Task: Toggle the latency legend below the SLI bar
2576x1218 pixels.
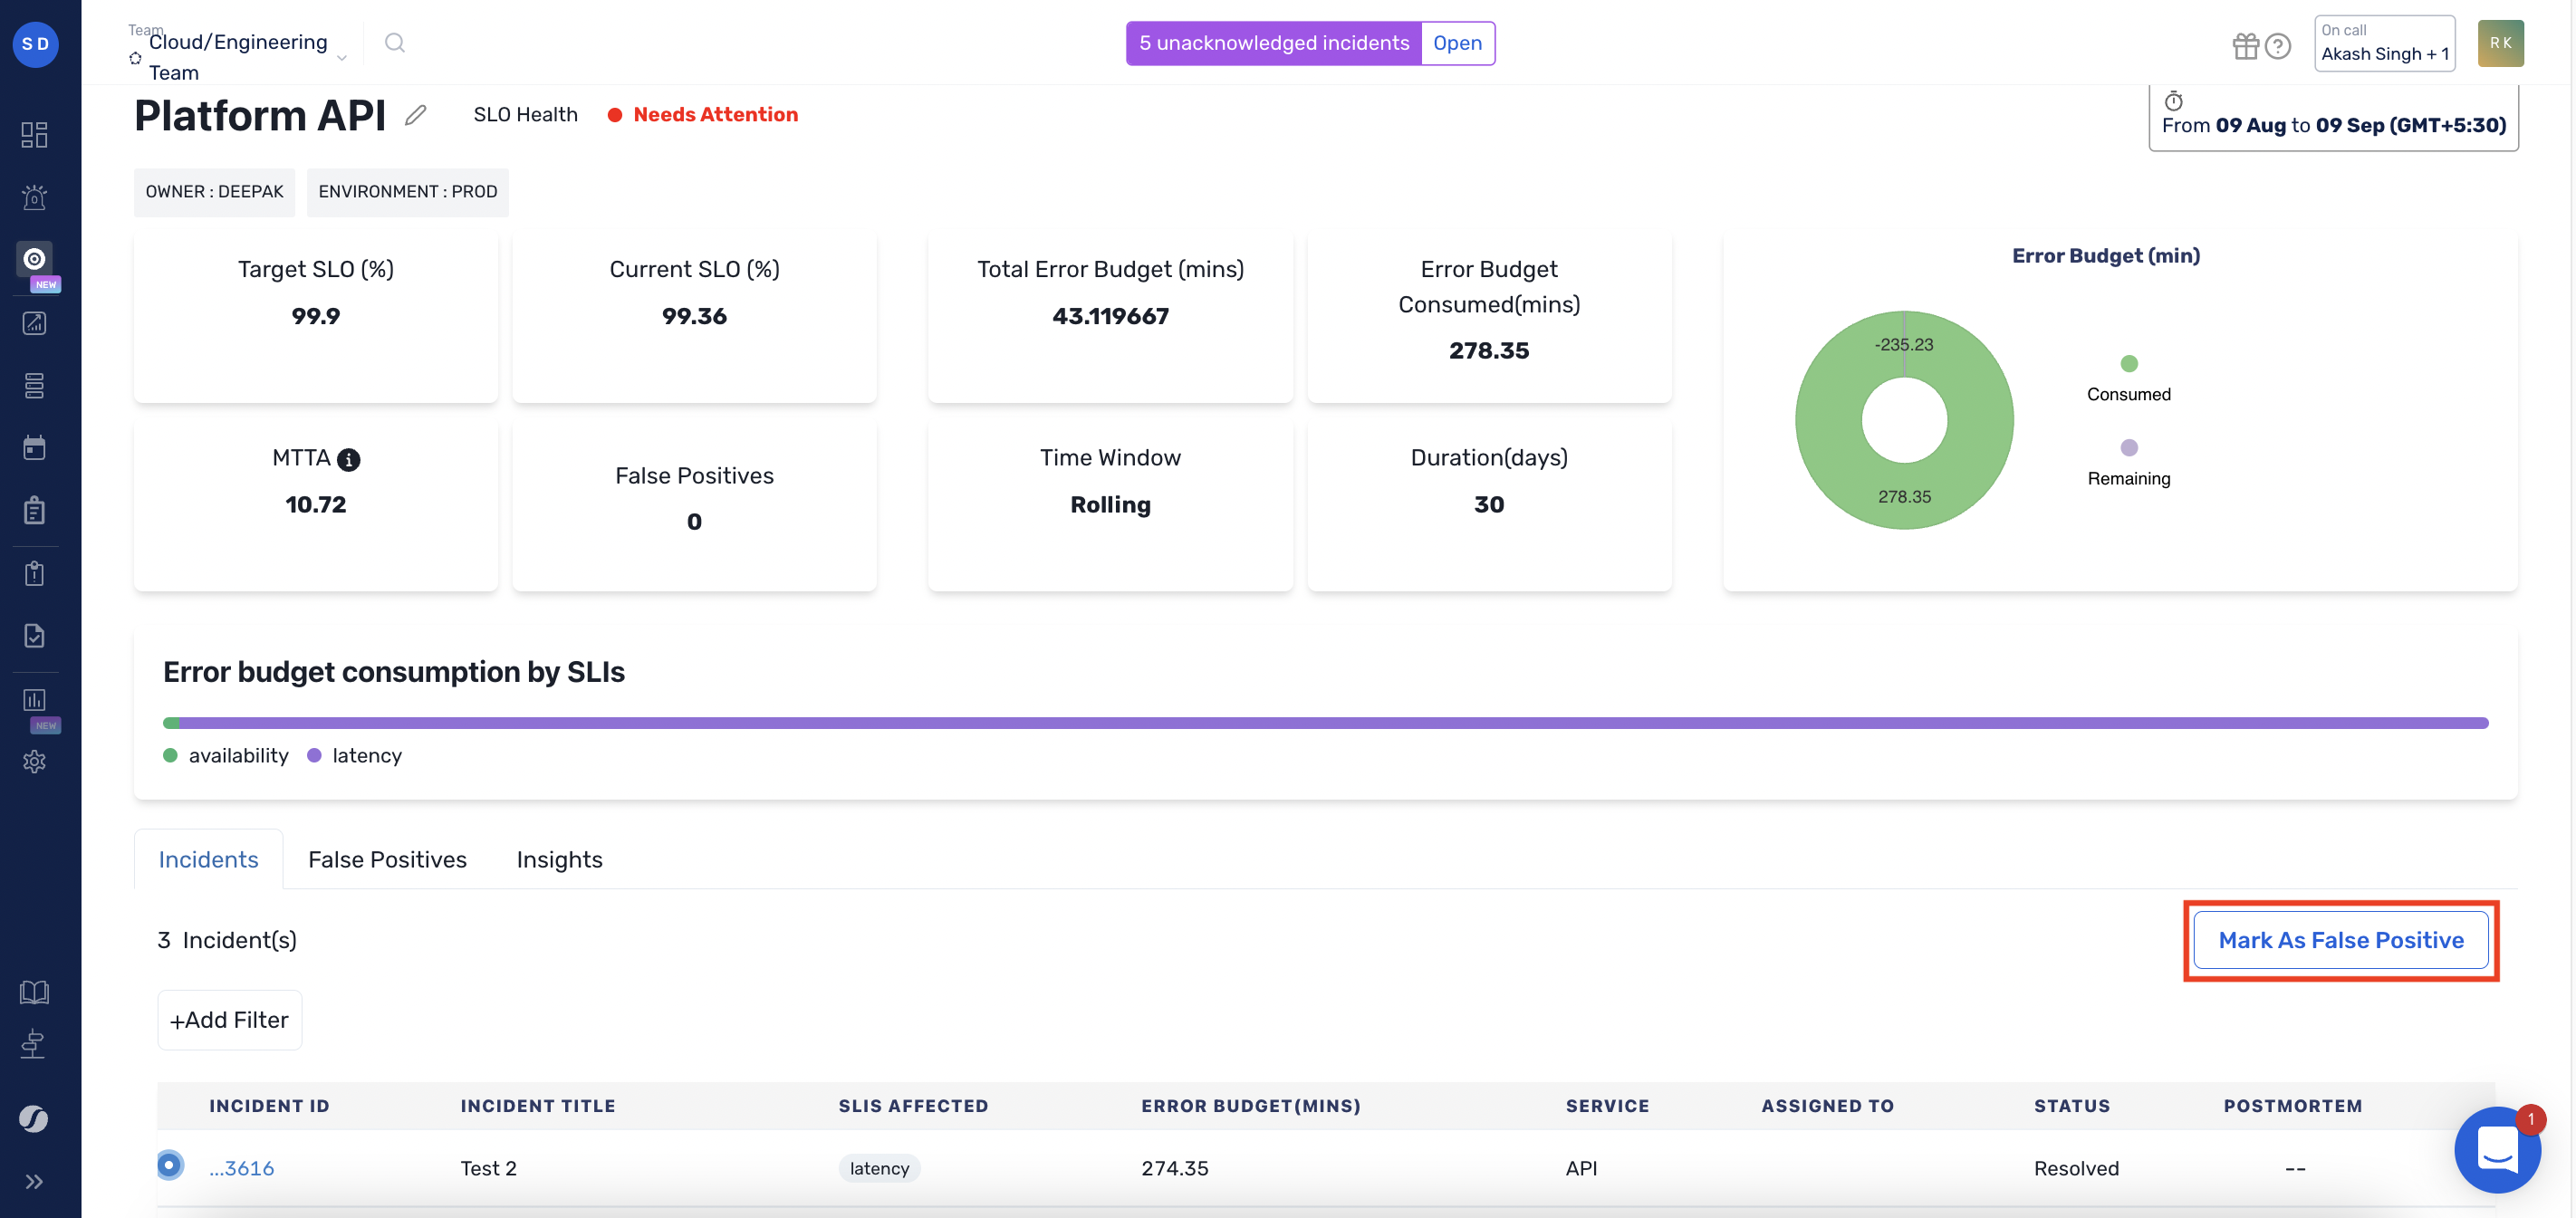Action: click(354, 755)
